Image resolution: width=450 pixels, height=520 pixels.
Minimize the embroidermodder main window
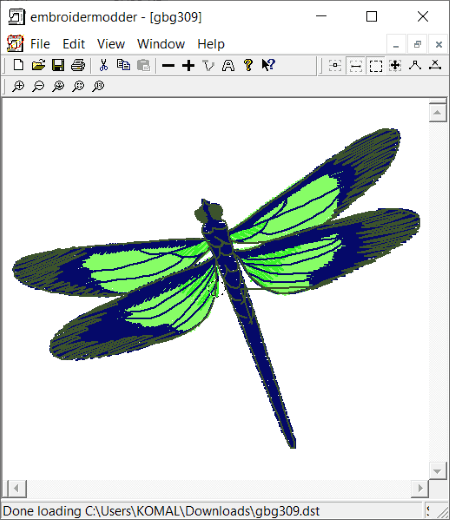(321, 16)
